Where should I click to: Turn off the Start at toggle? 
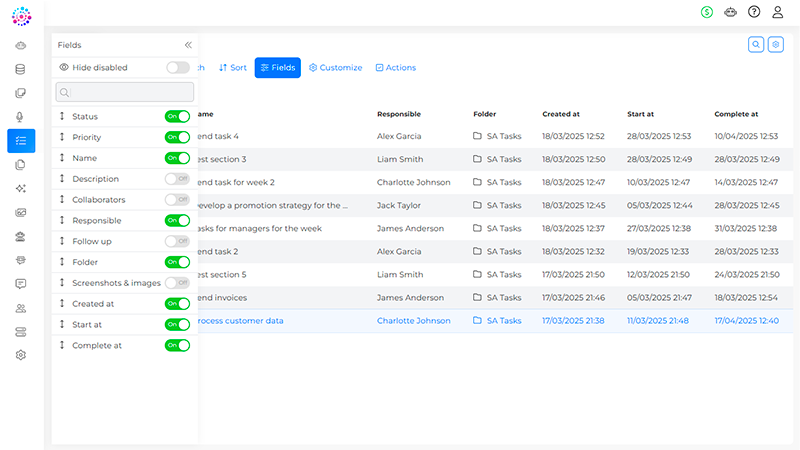coord(177,324)
